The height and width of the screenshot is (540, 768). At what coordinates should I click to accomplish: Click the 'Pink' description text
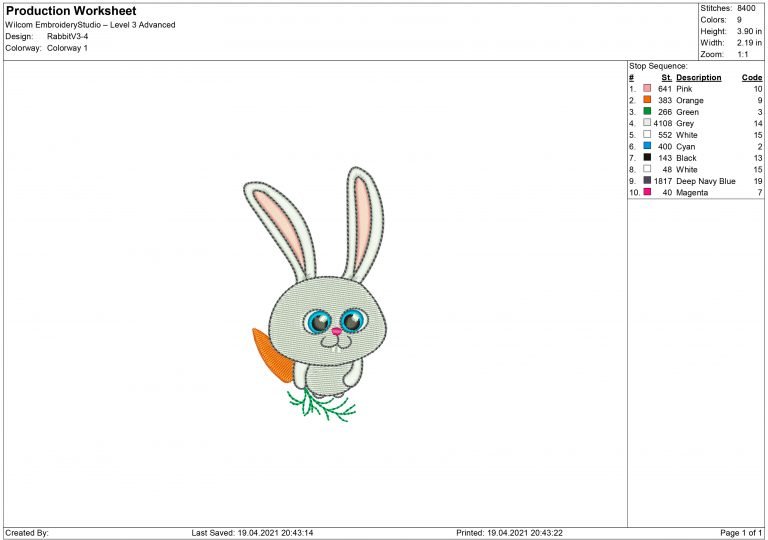click(684, 89)
